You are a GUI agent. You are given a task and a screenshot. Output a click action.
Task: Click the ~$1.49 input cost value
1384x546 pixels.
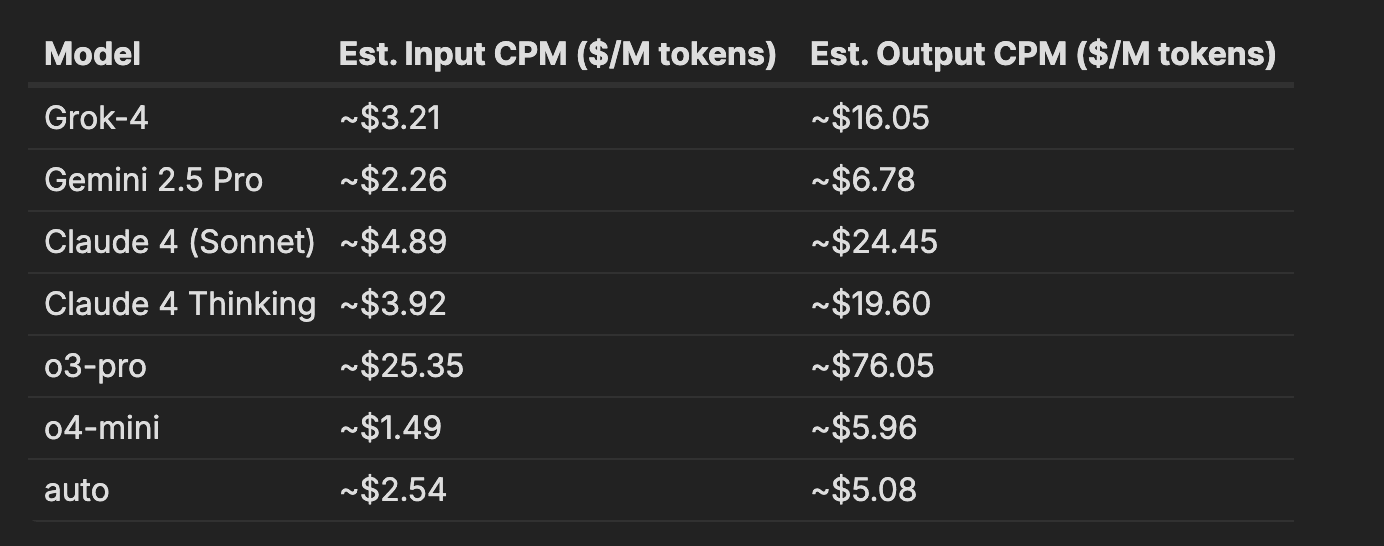[x=390, y=428]
